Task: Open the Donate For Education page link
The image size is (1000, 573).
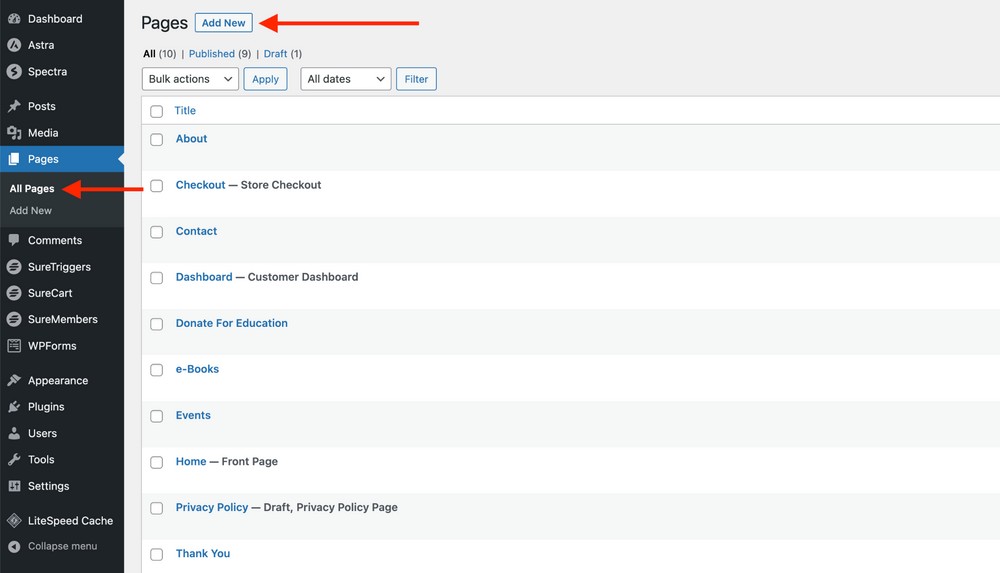Action: 231,323
